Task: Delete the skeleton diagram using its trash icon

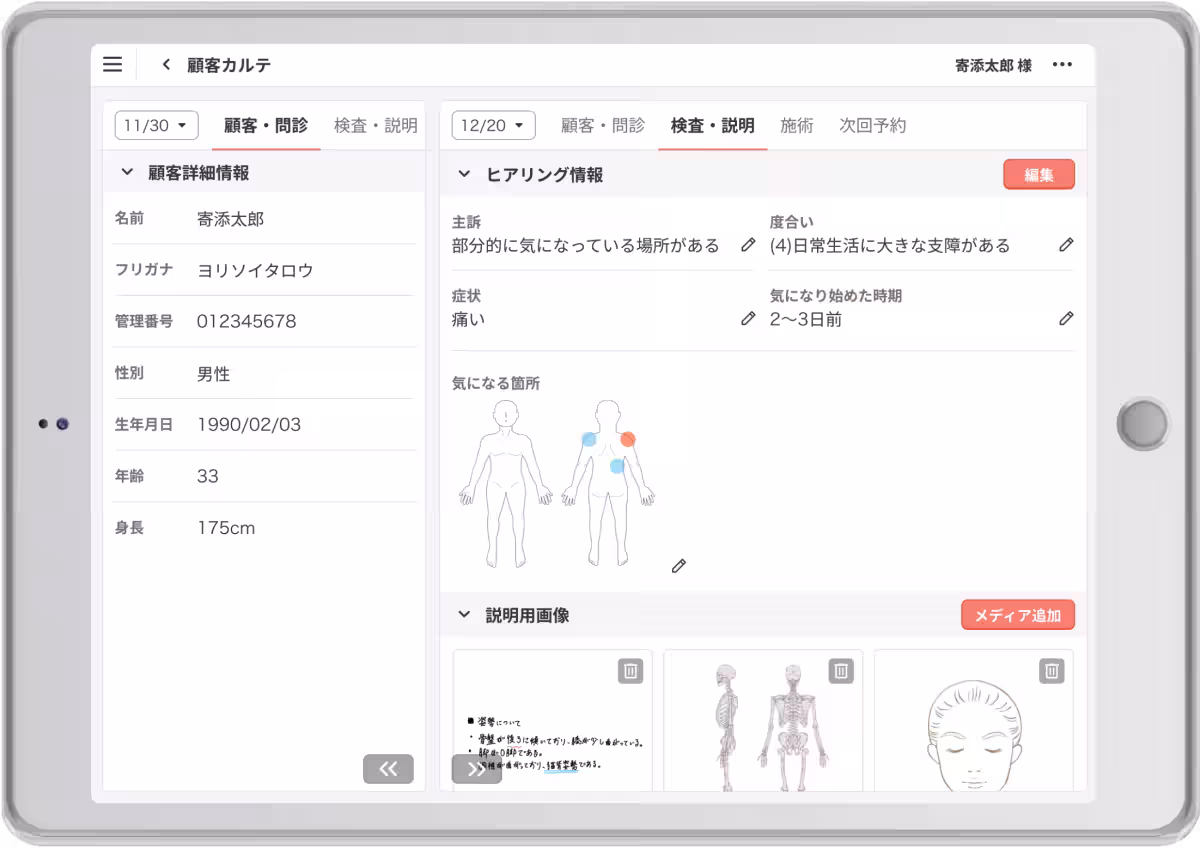Action: pos(840,671)
